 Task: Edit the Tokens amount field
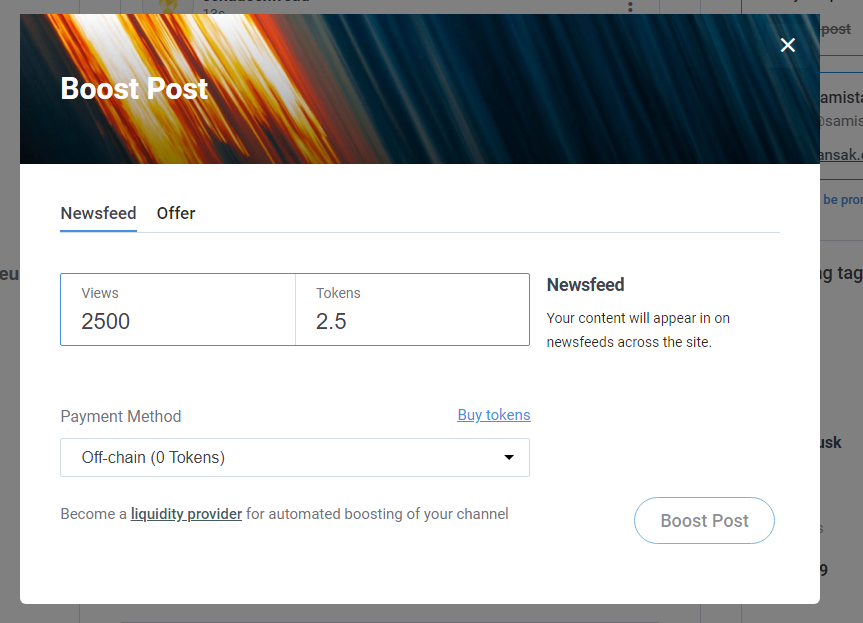point(412,310)
